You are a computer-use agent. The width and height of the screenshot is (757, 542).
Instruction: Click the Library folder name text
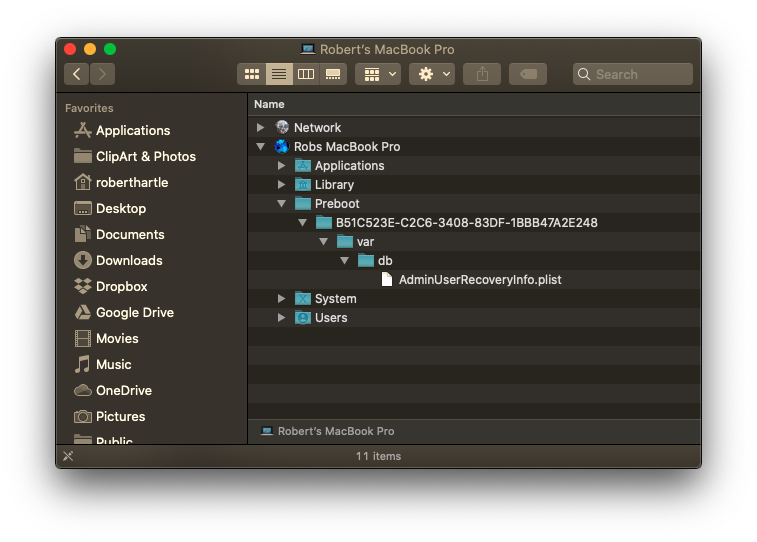click(x=334, y=184)
